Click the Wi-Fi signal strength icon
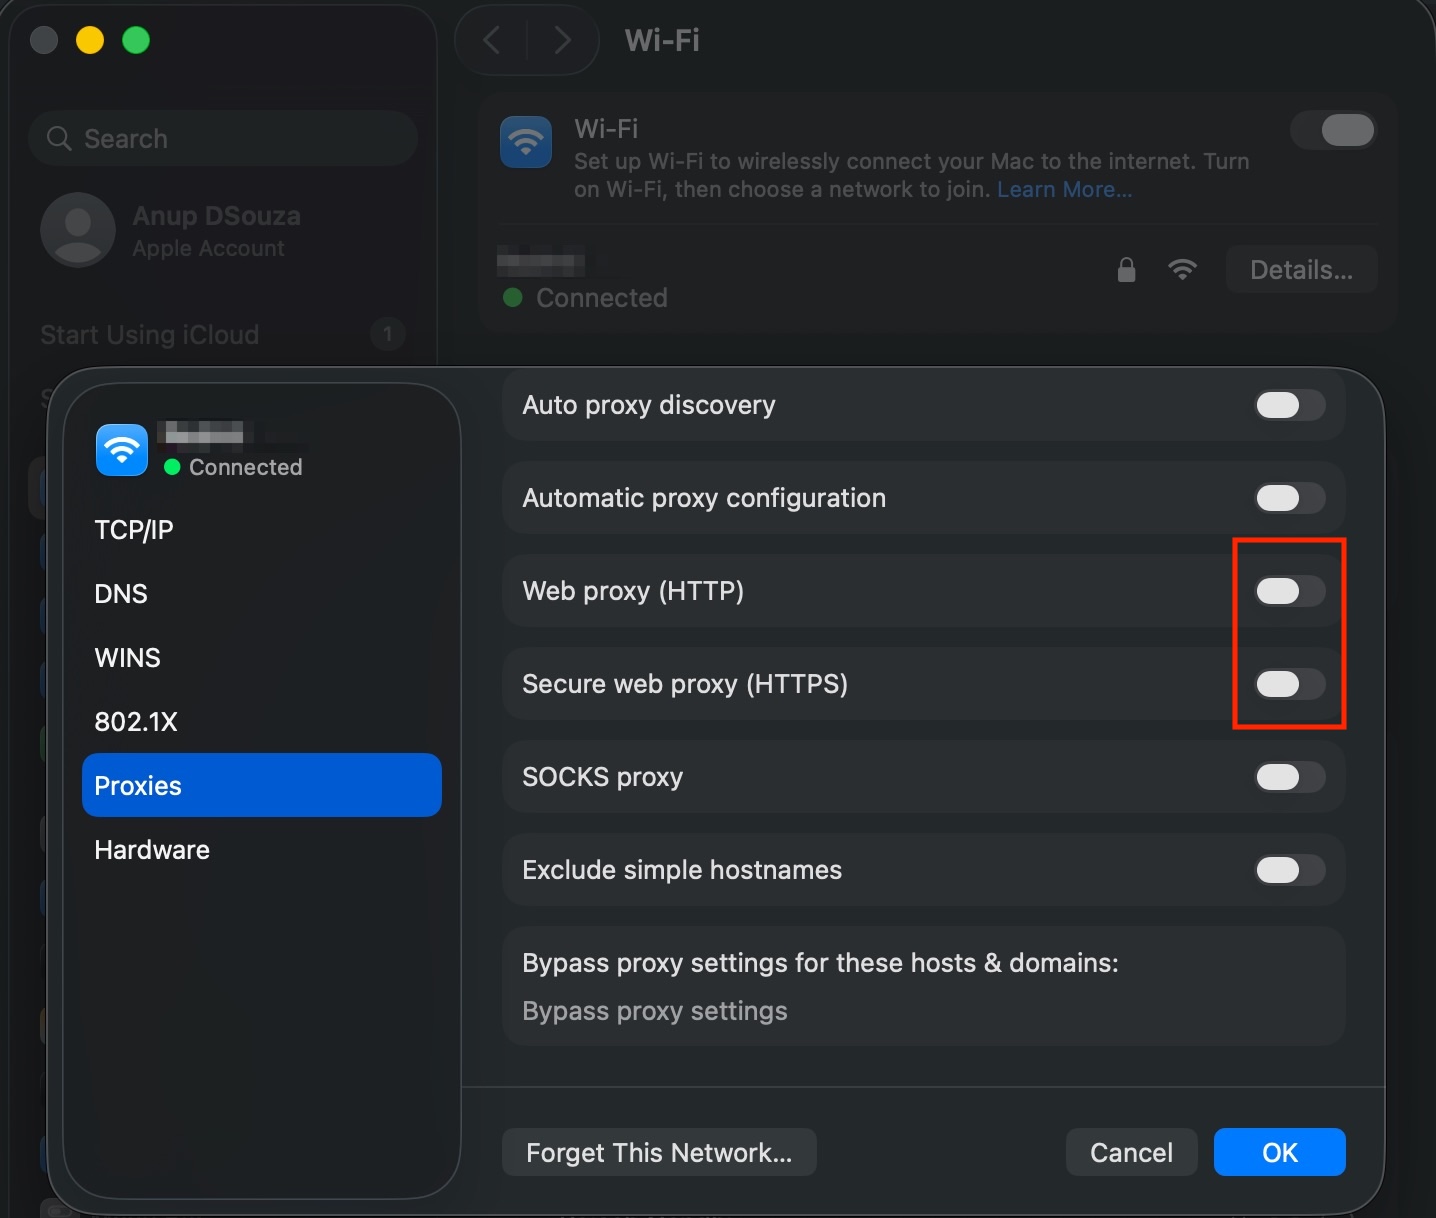1436x1218 pixels. (1183, 270)
